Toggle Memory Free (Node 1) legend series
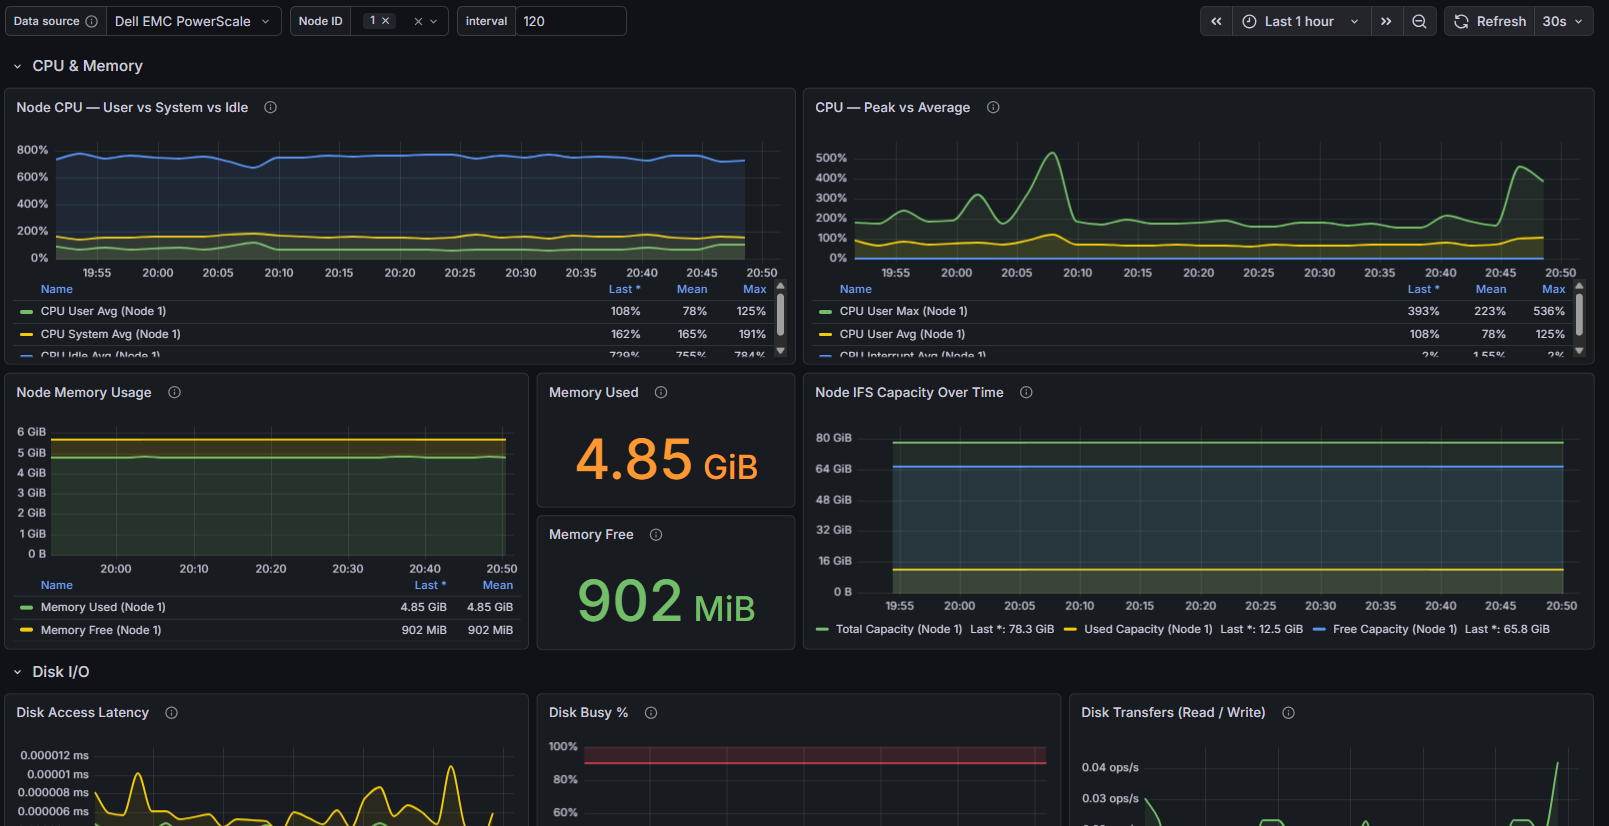The width and height of the screenshot is (1609, 826). pyautogui.click(x=101, y=630)
